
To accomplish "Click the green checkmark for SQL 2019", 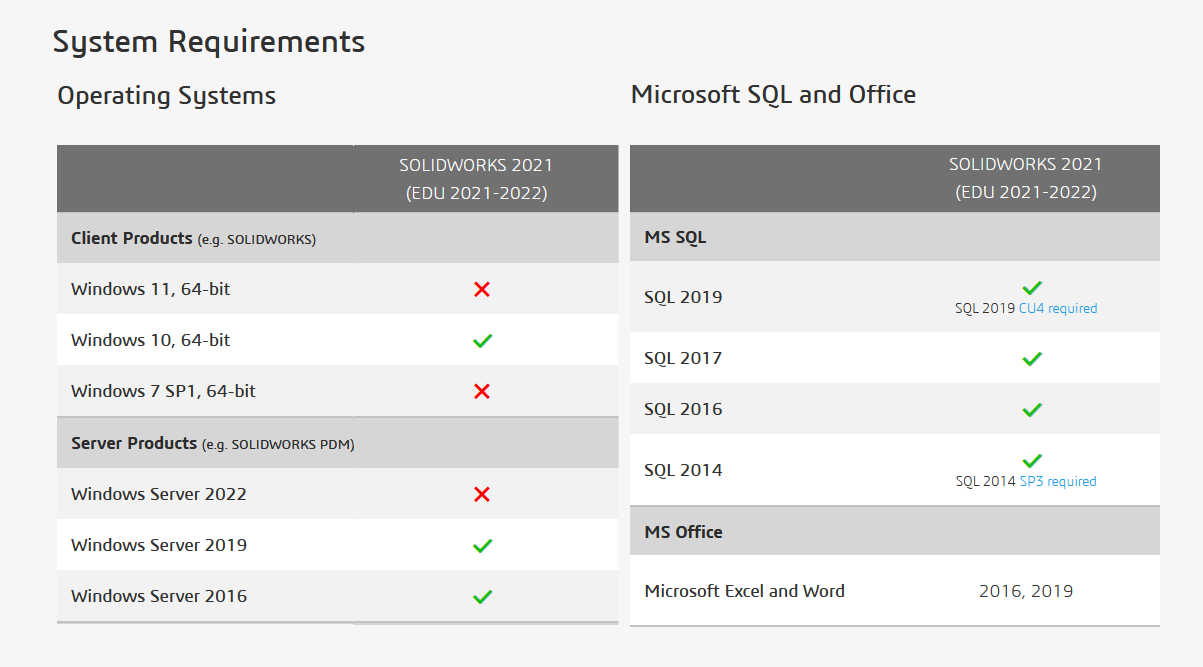I will (1032, 288).
